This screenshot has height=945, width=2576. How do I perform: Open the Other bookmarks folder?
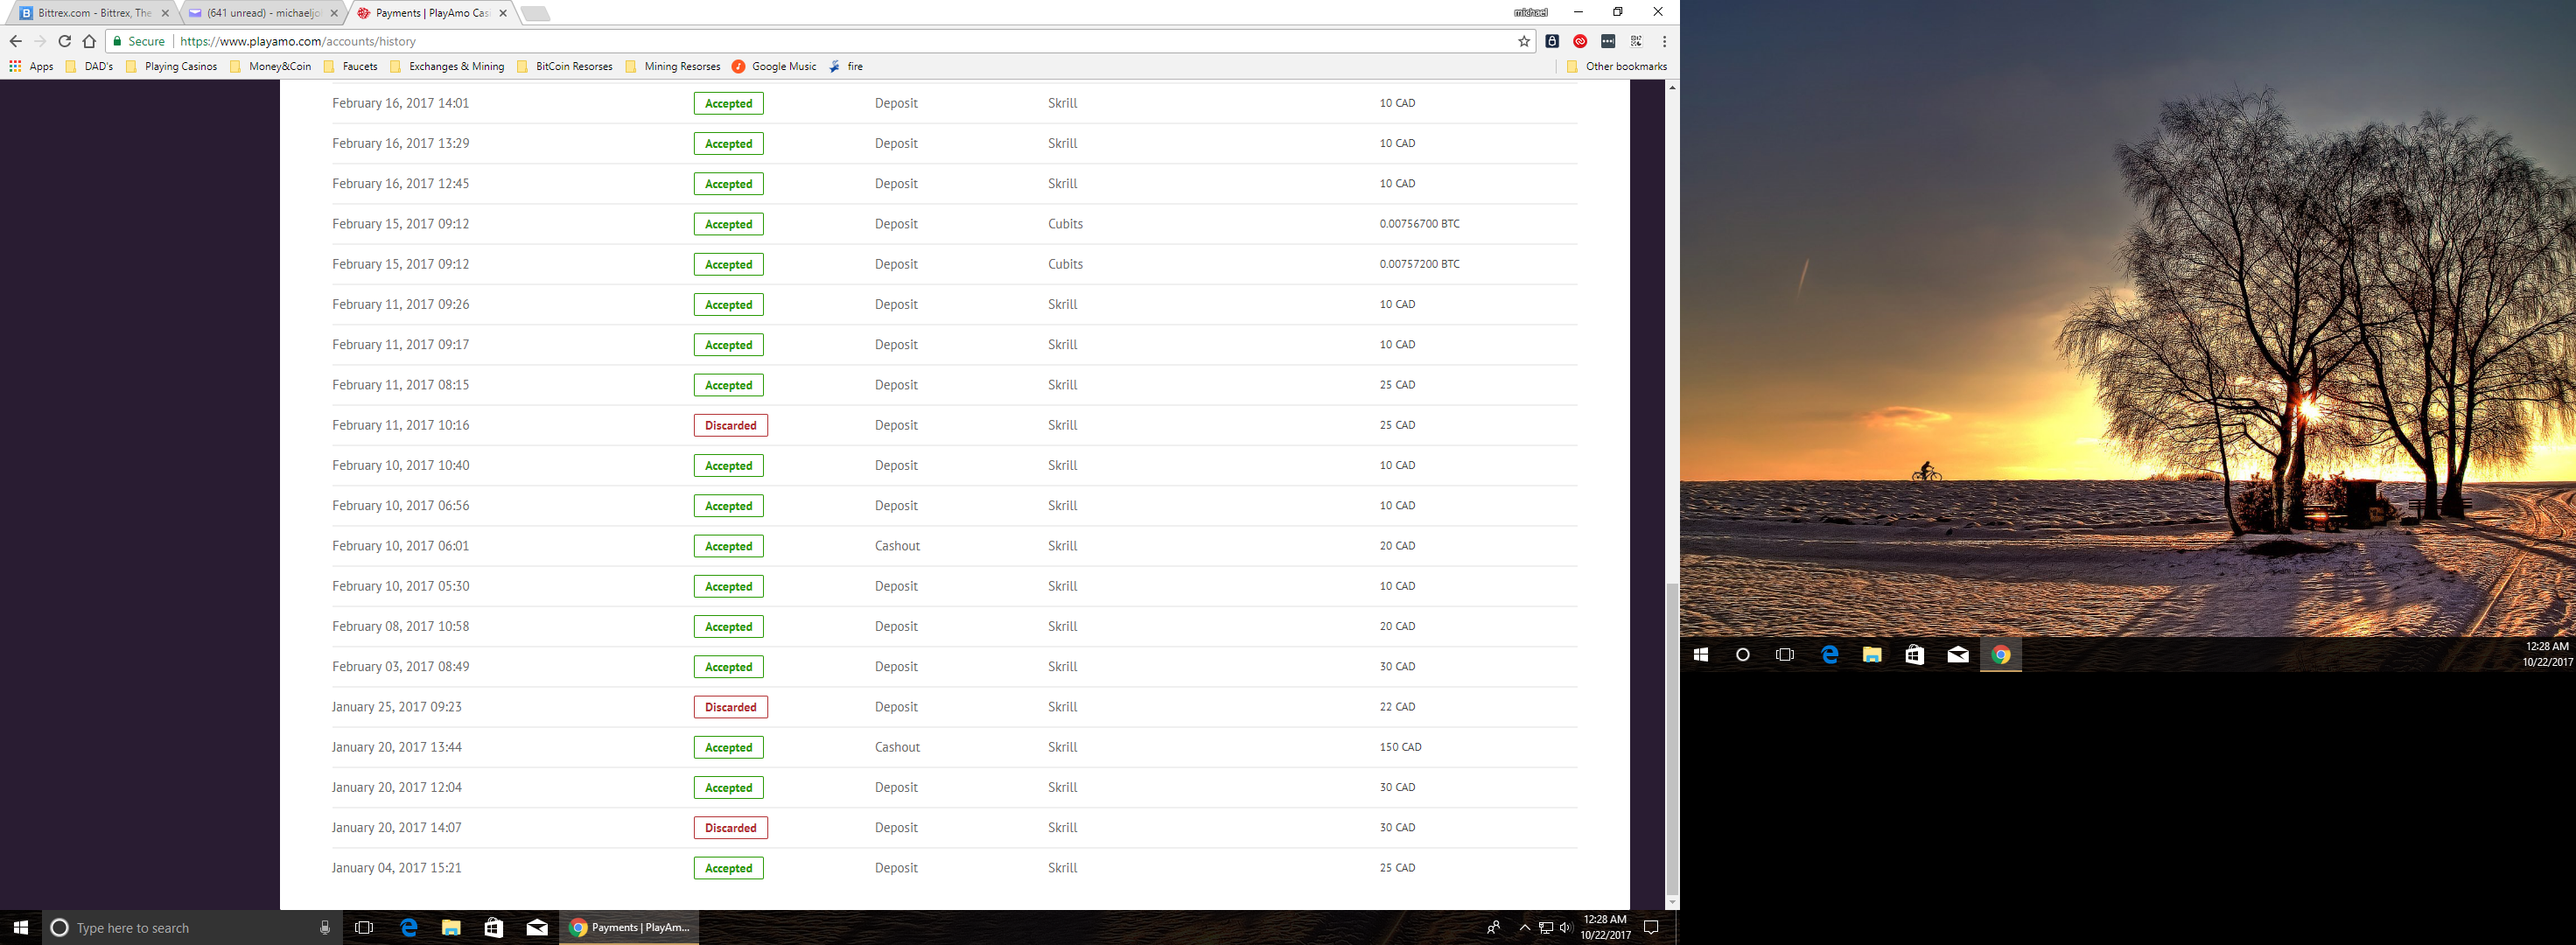pos(1617,66)
